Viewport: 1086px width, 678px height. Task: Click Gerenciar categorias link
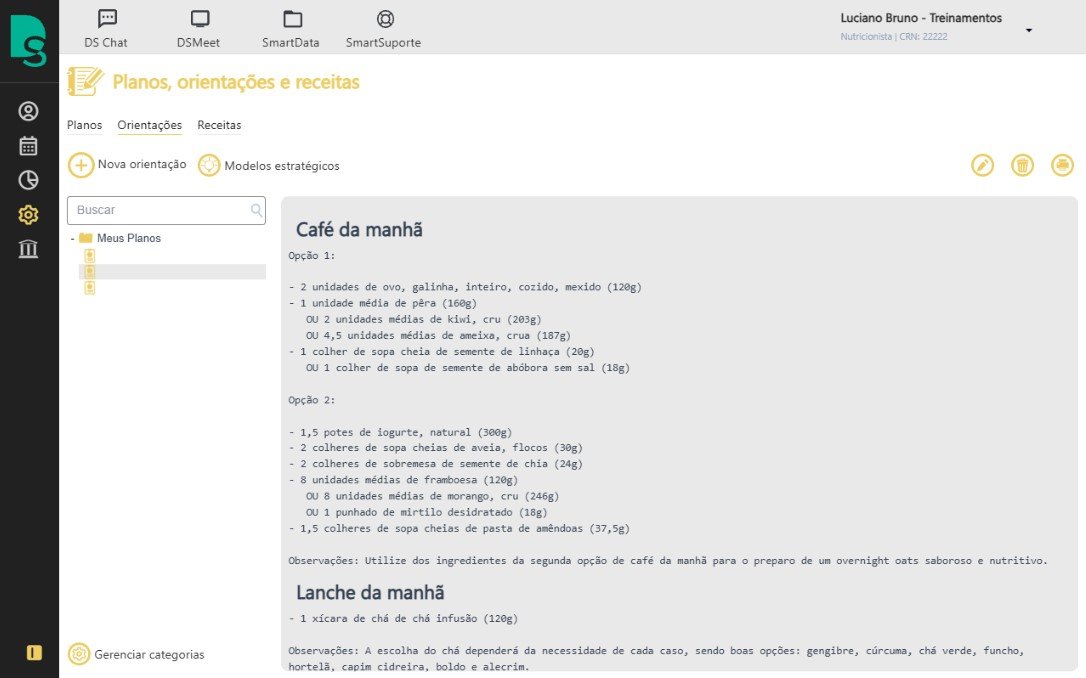pos(136,654)
